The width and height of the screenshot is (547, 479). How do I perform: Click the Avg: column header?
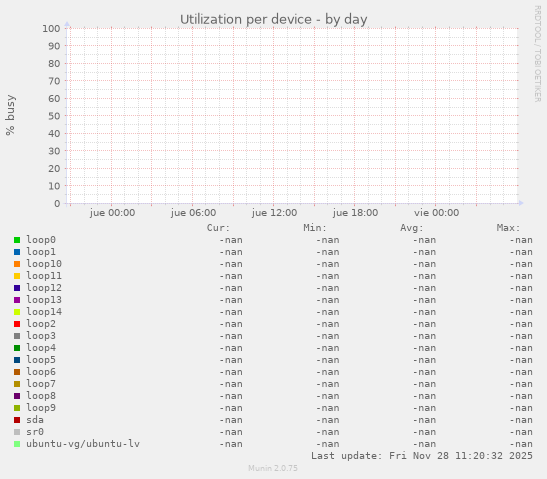click(x=412, y=228)
